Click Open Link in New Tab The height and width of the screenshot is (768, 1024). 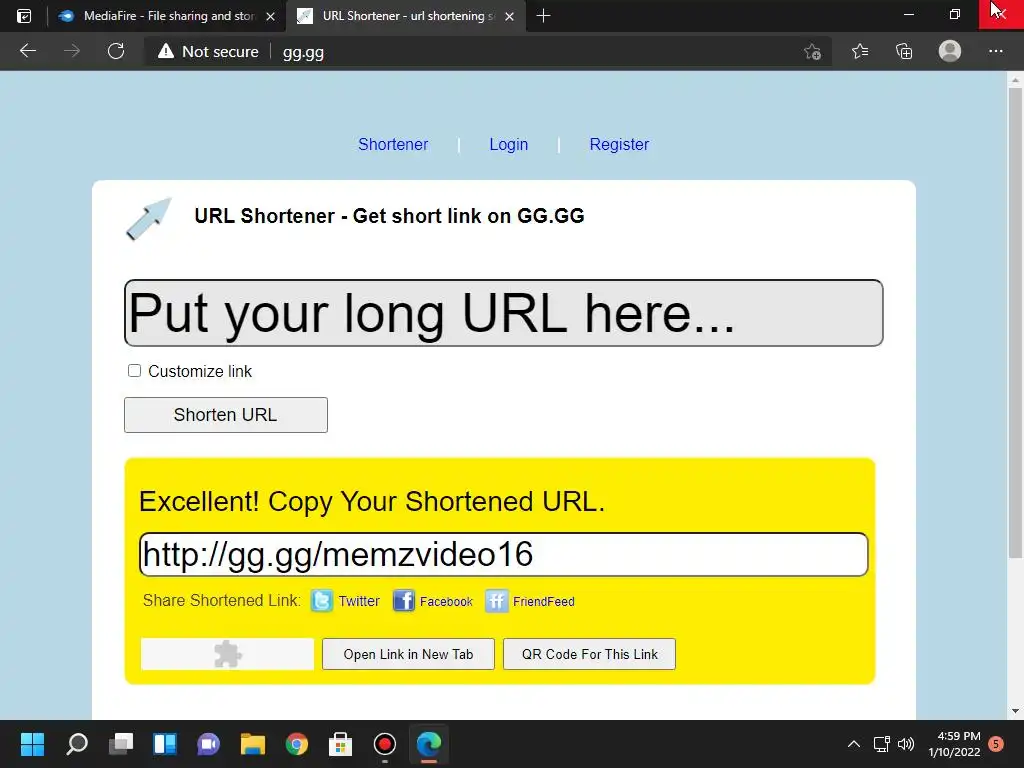(x=408, y=654)
